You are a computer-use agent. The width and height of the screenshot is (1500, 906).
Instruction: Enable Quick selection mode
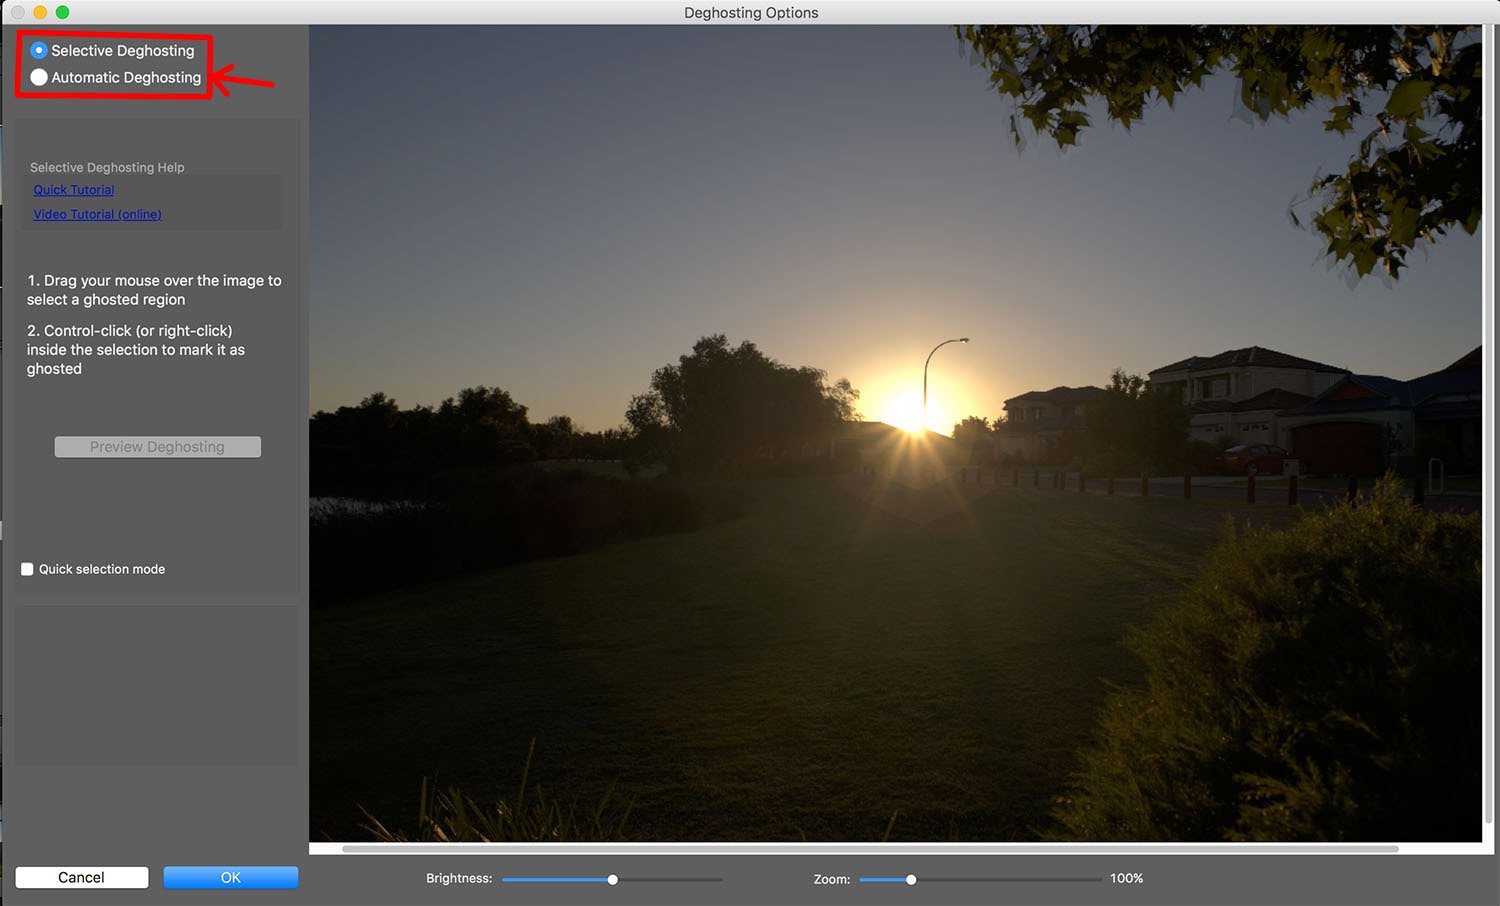tap(27, 568)
